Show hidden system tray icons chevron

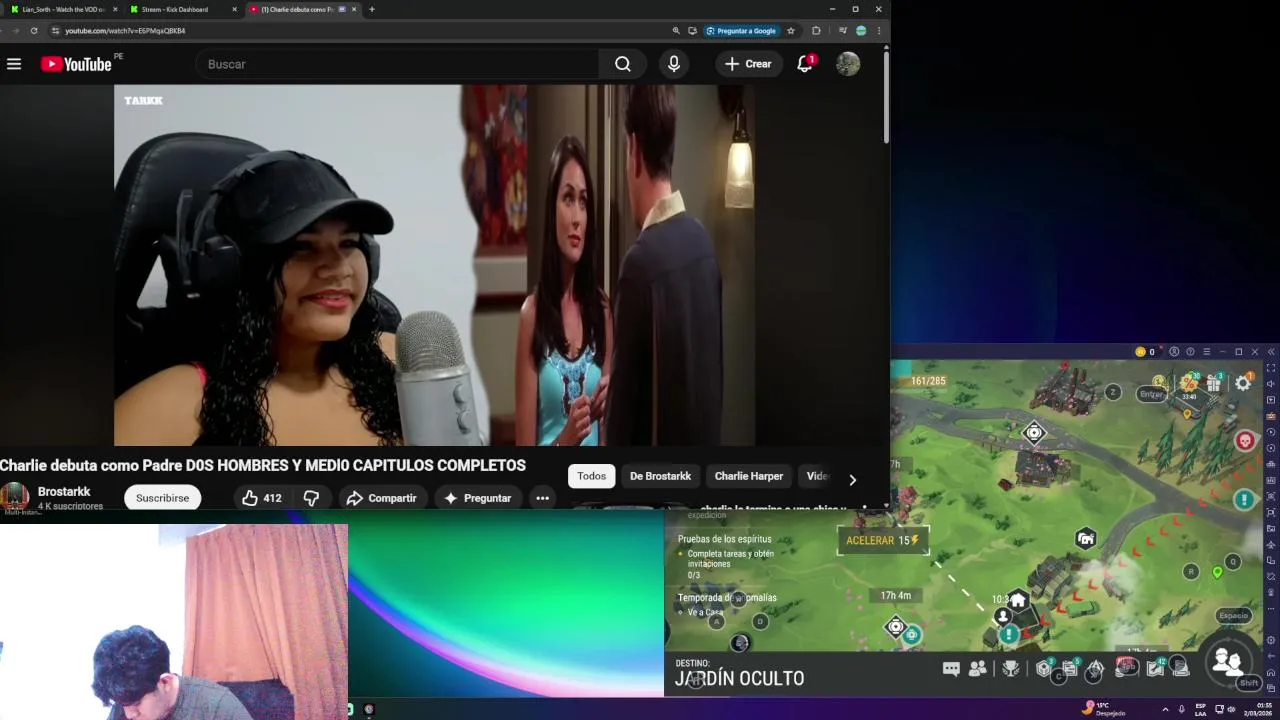point(1165,709)
